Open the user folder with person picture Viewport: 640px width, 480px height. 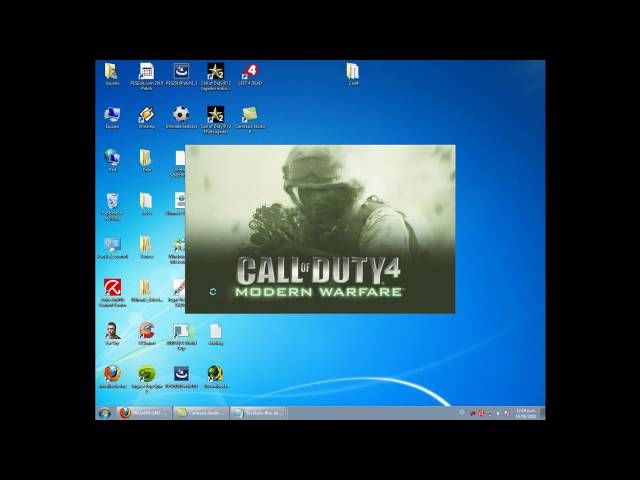[x=112, y=73]
